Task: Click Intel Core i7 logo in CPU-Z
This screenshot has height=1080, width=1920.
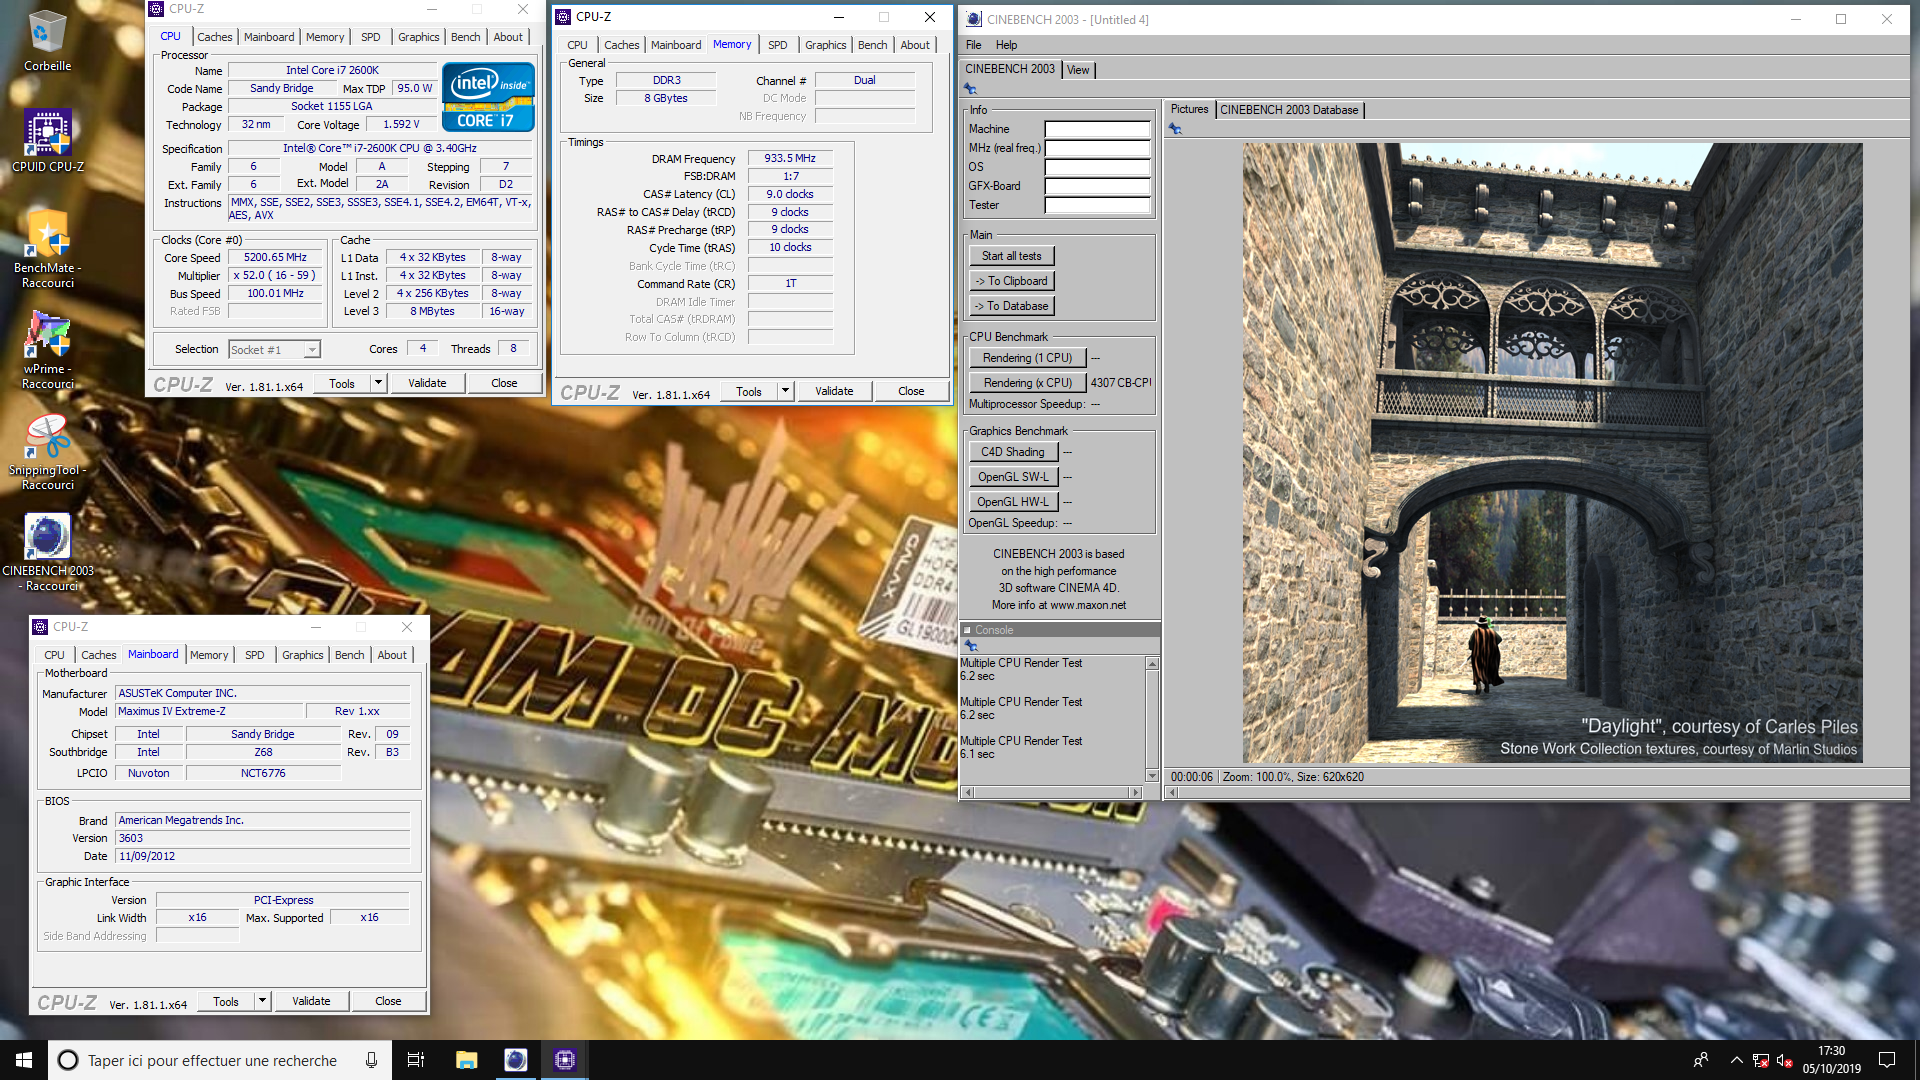Action: [488, 96]
